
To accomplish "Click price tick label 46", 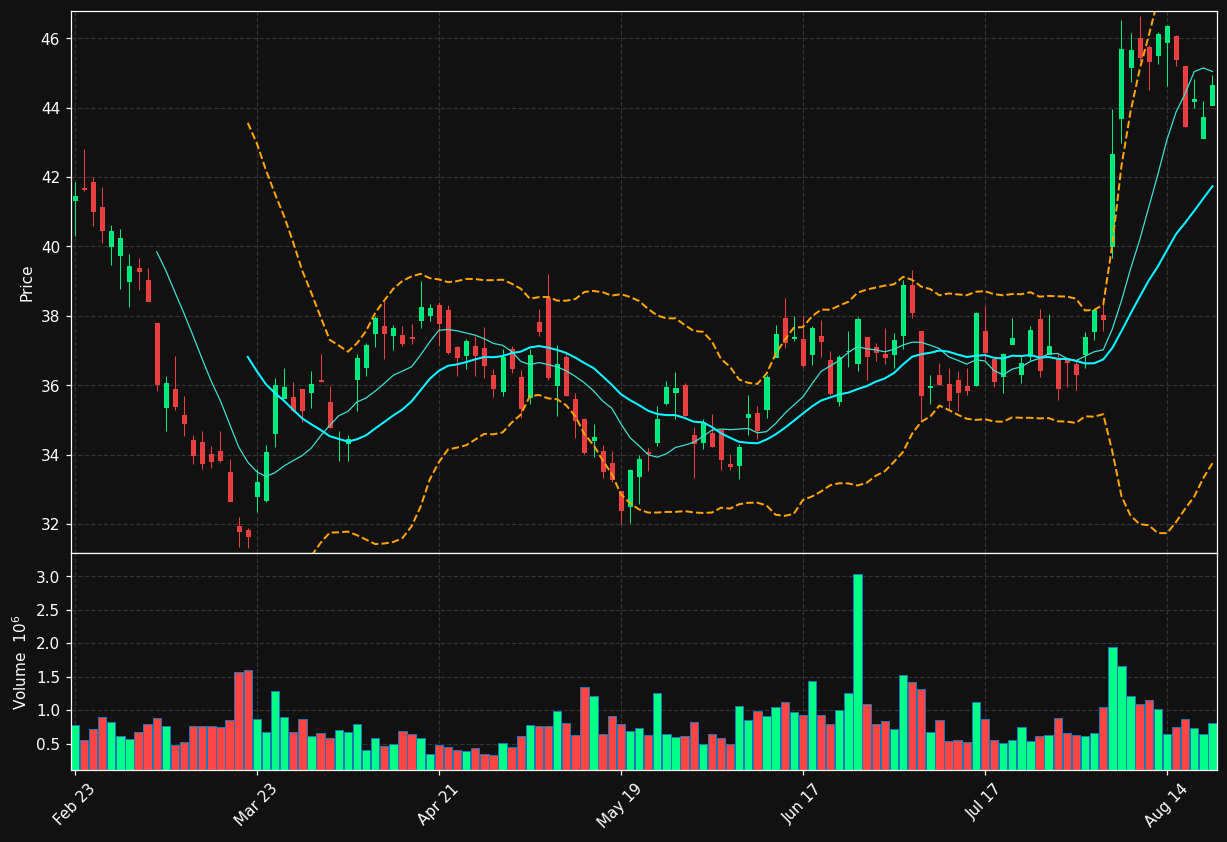I will [52, 39].
